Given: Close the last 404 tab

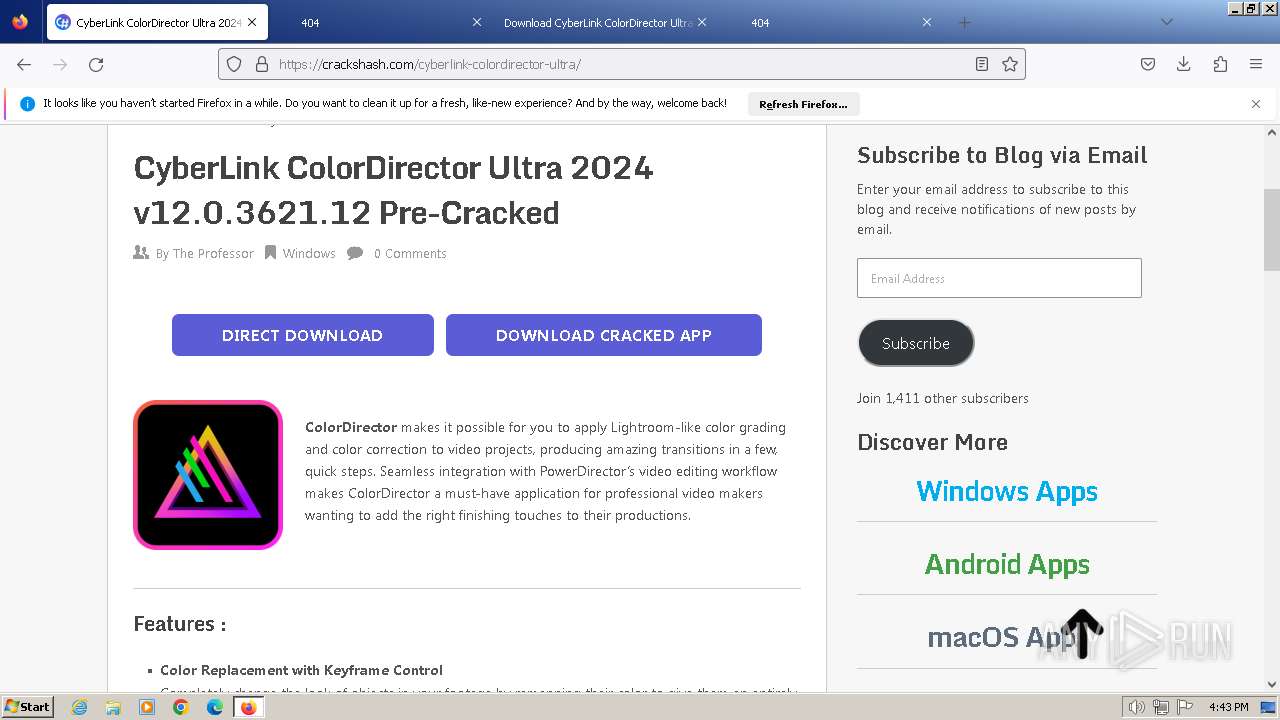Looking at the screenshot, I should (926, 22).
